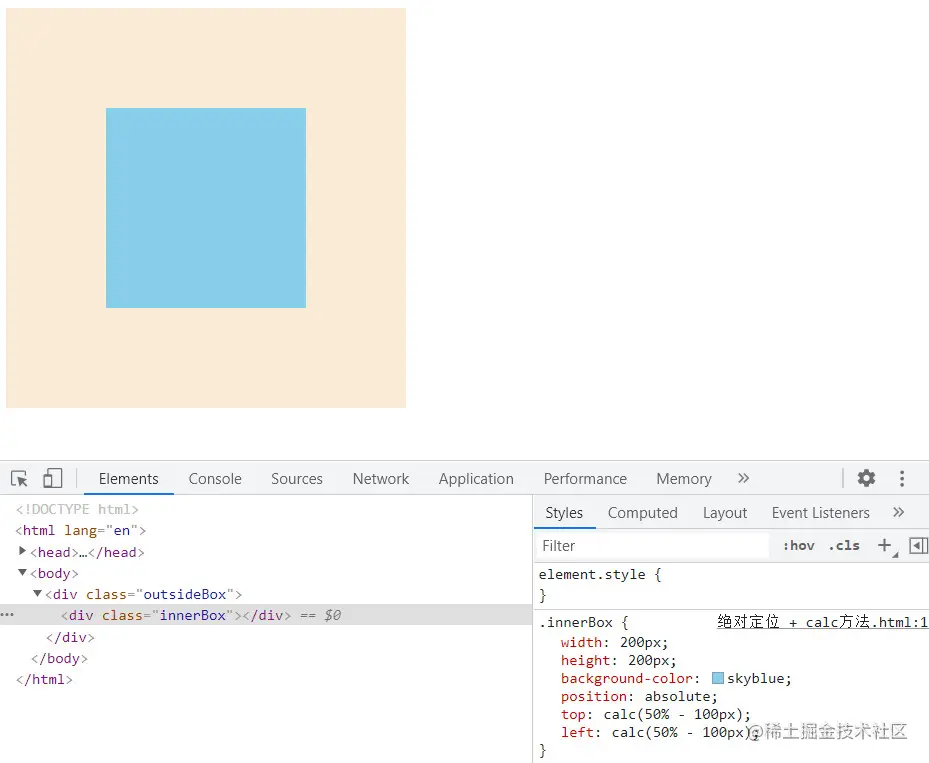Focus the styles Filter input field
Screen dimensions: 929x763
point(653,546)
